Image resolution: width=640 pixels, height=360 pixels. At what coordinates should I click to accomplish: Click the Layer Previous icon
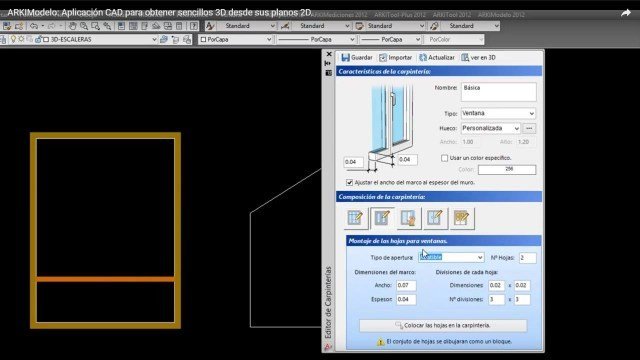(175, 40)
